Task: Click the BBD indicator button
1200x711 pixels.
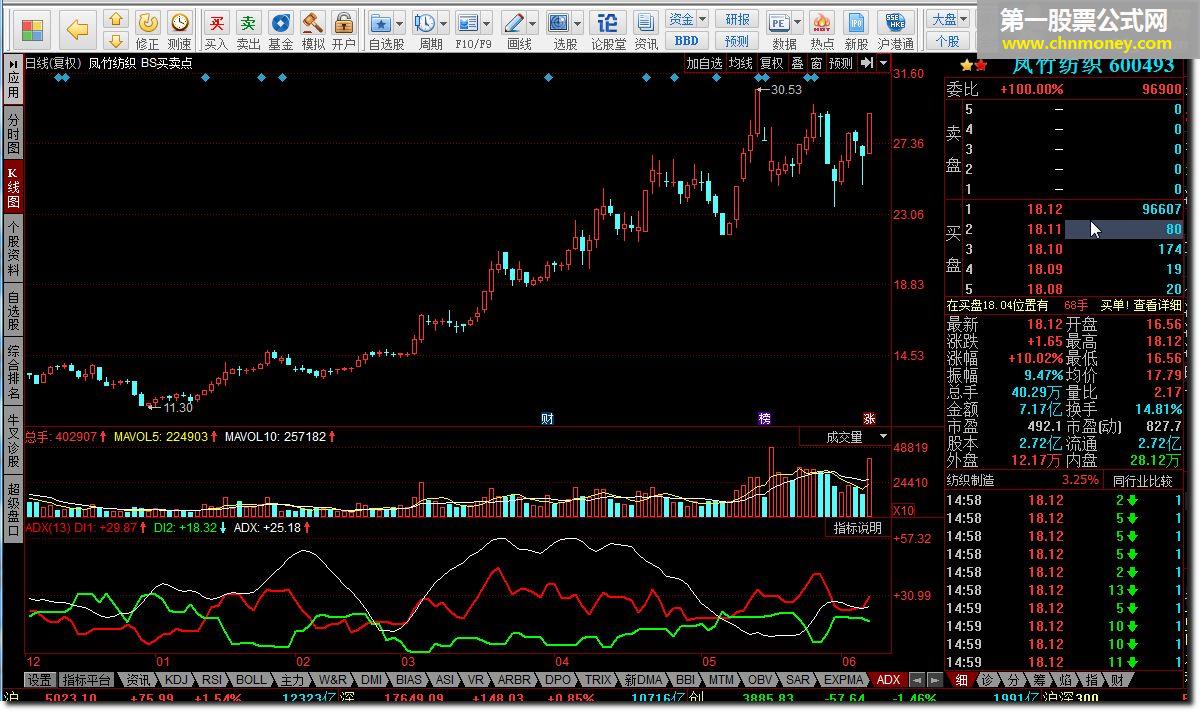Action: pos(687,41)
